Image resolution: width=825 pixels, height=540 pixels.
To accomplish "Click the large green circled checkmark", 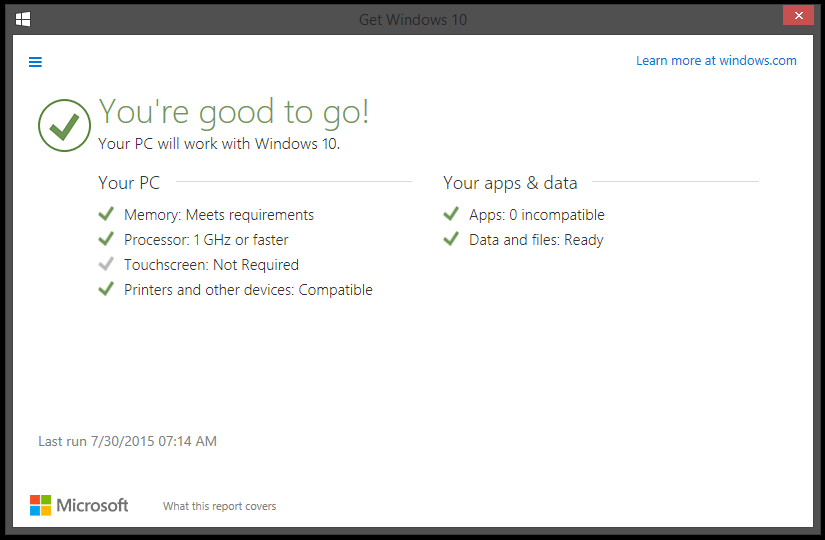I will 64,125.
